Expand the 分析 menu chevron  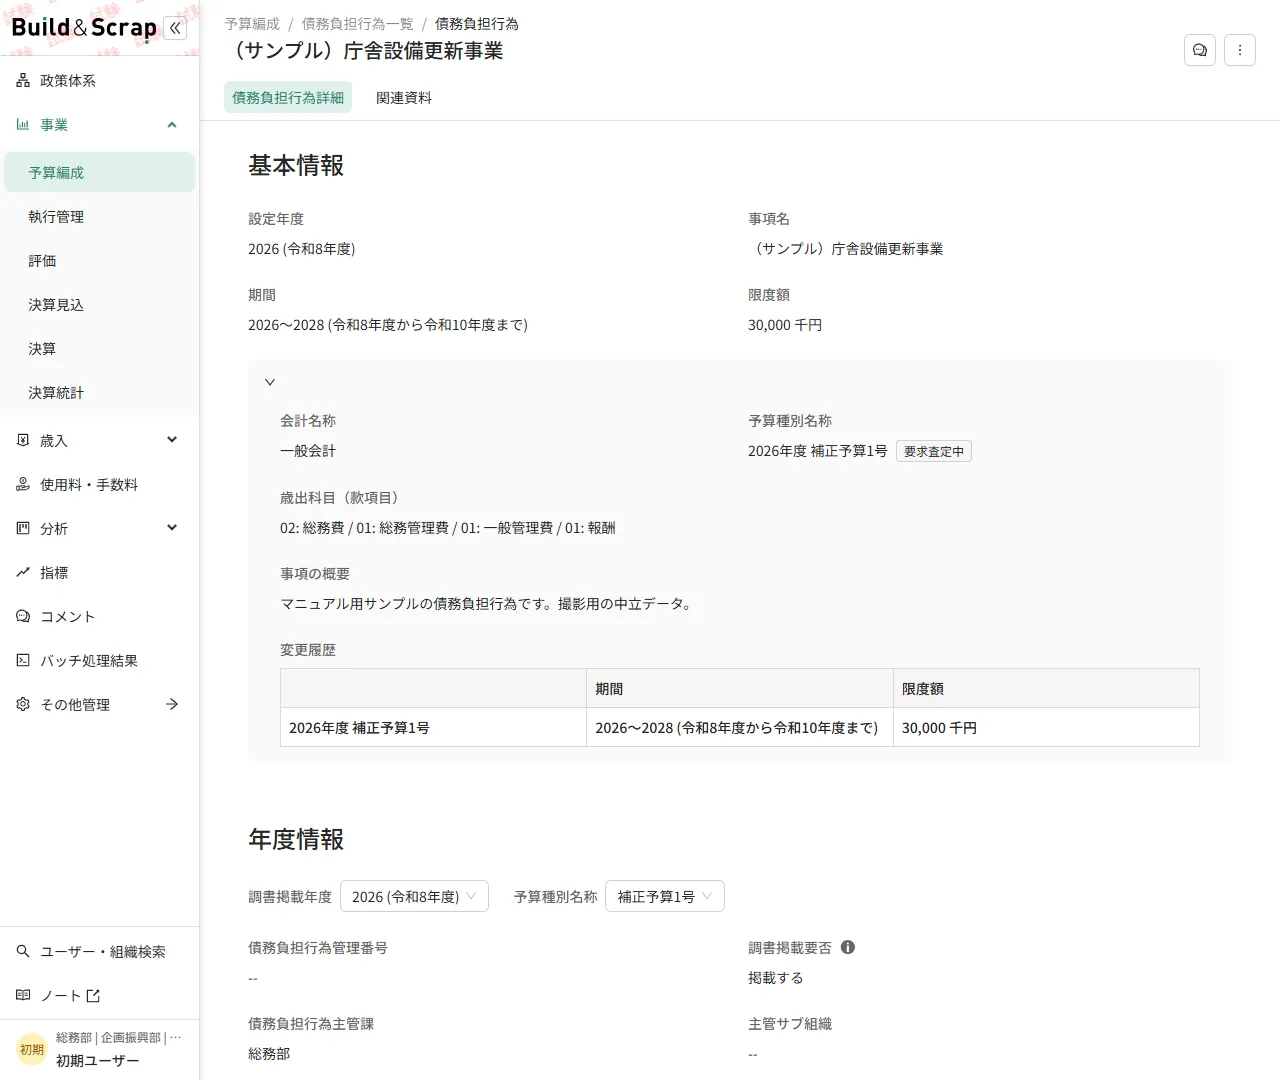click(172, 528)
